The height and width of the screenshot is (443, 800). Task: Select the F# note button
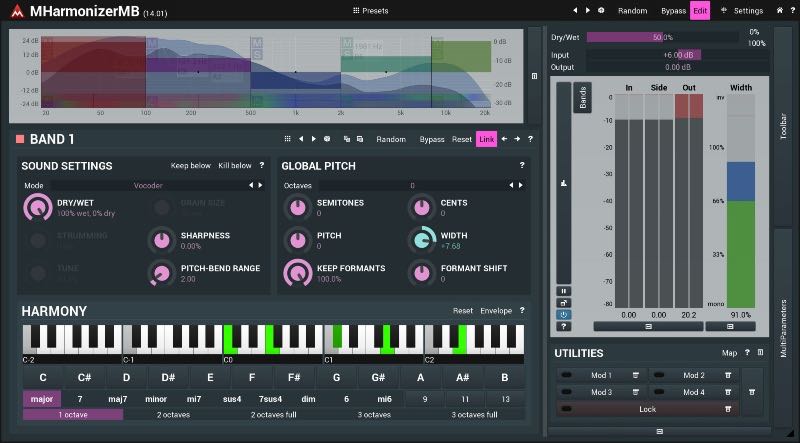coord(294,378)
